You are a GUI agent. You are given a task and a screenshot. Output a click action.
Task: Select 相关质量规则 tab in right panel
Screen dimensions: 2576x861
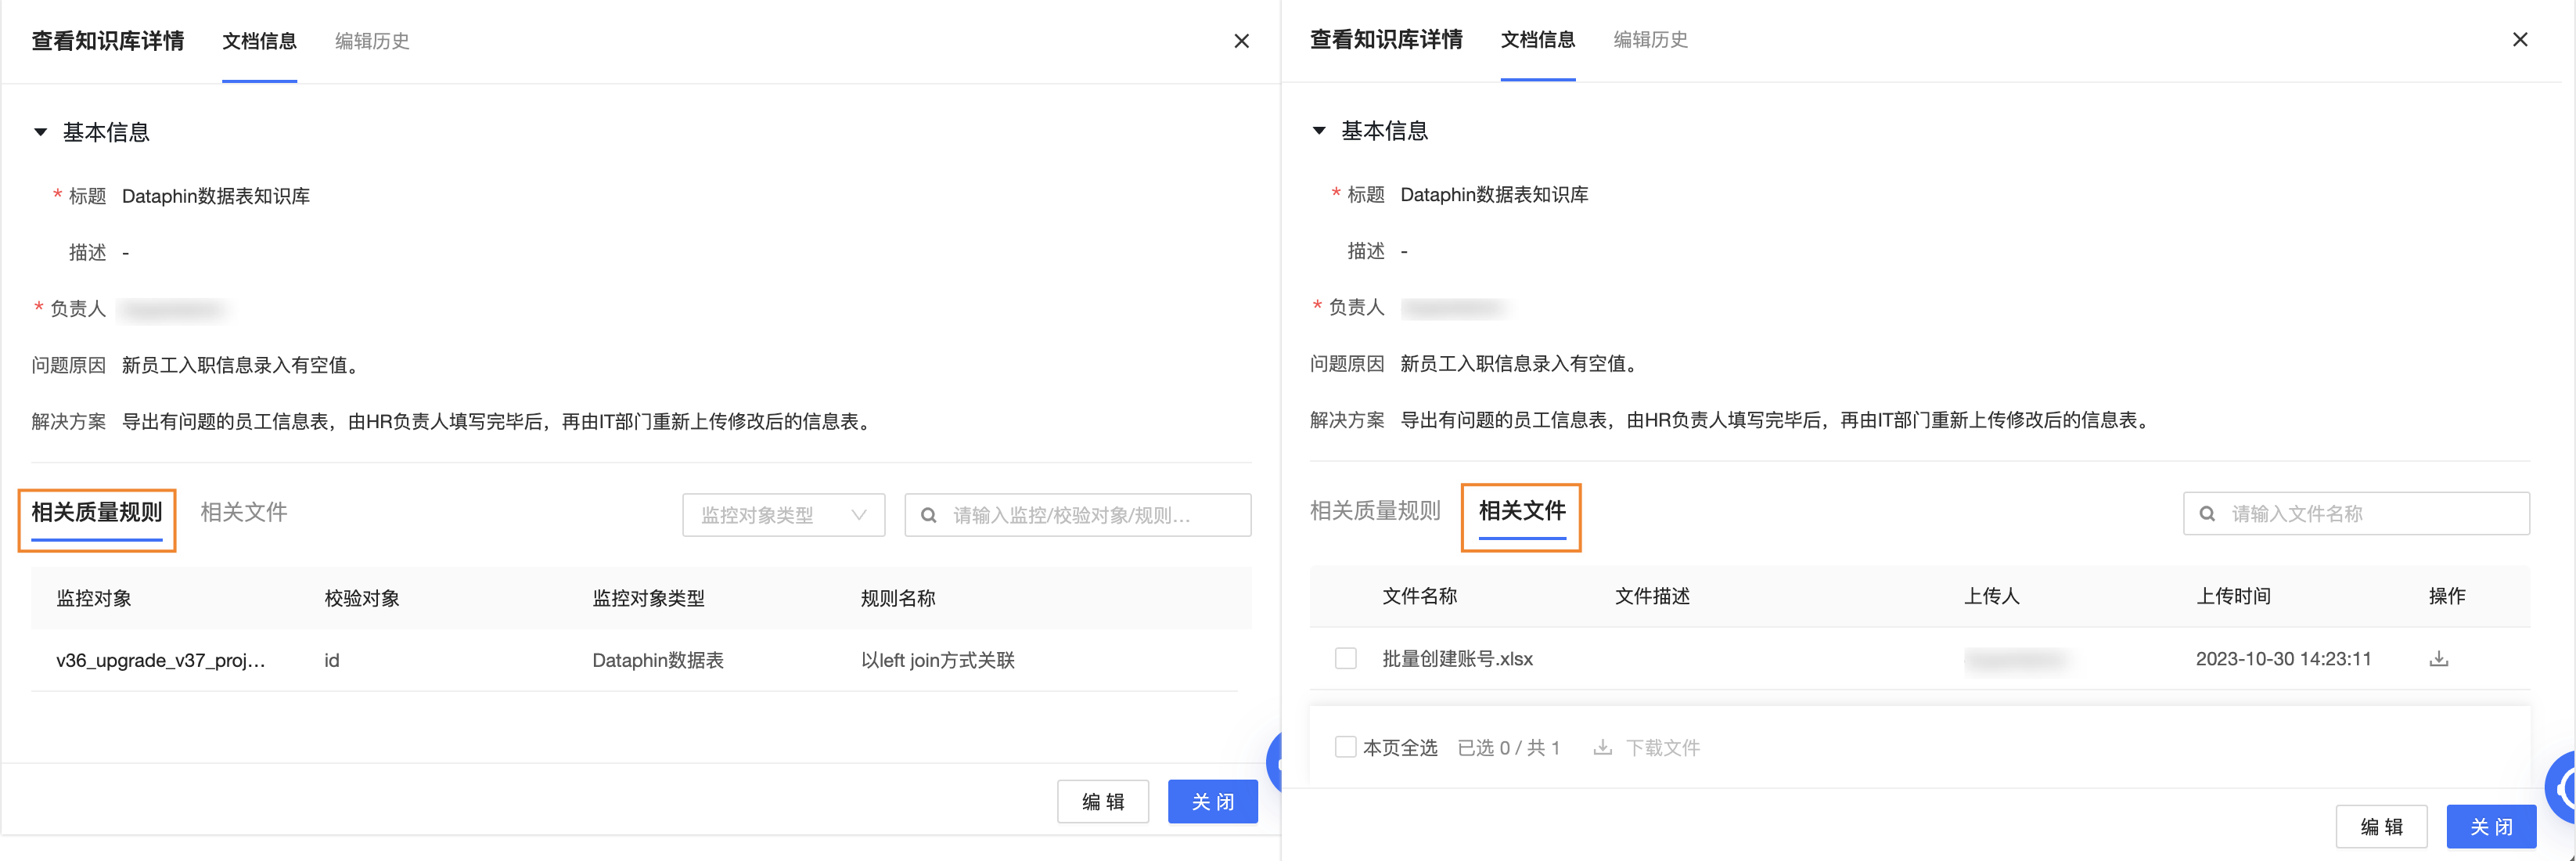click(x=1375, y=511)
